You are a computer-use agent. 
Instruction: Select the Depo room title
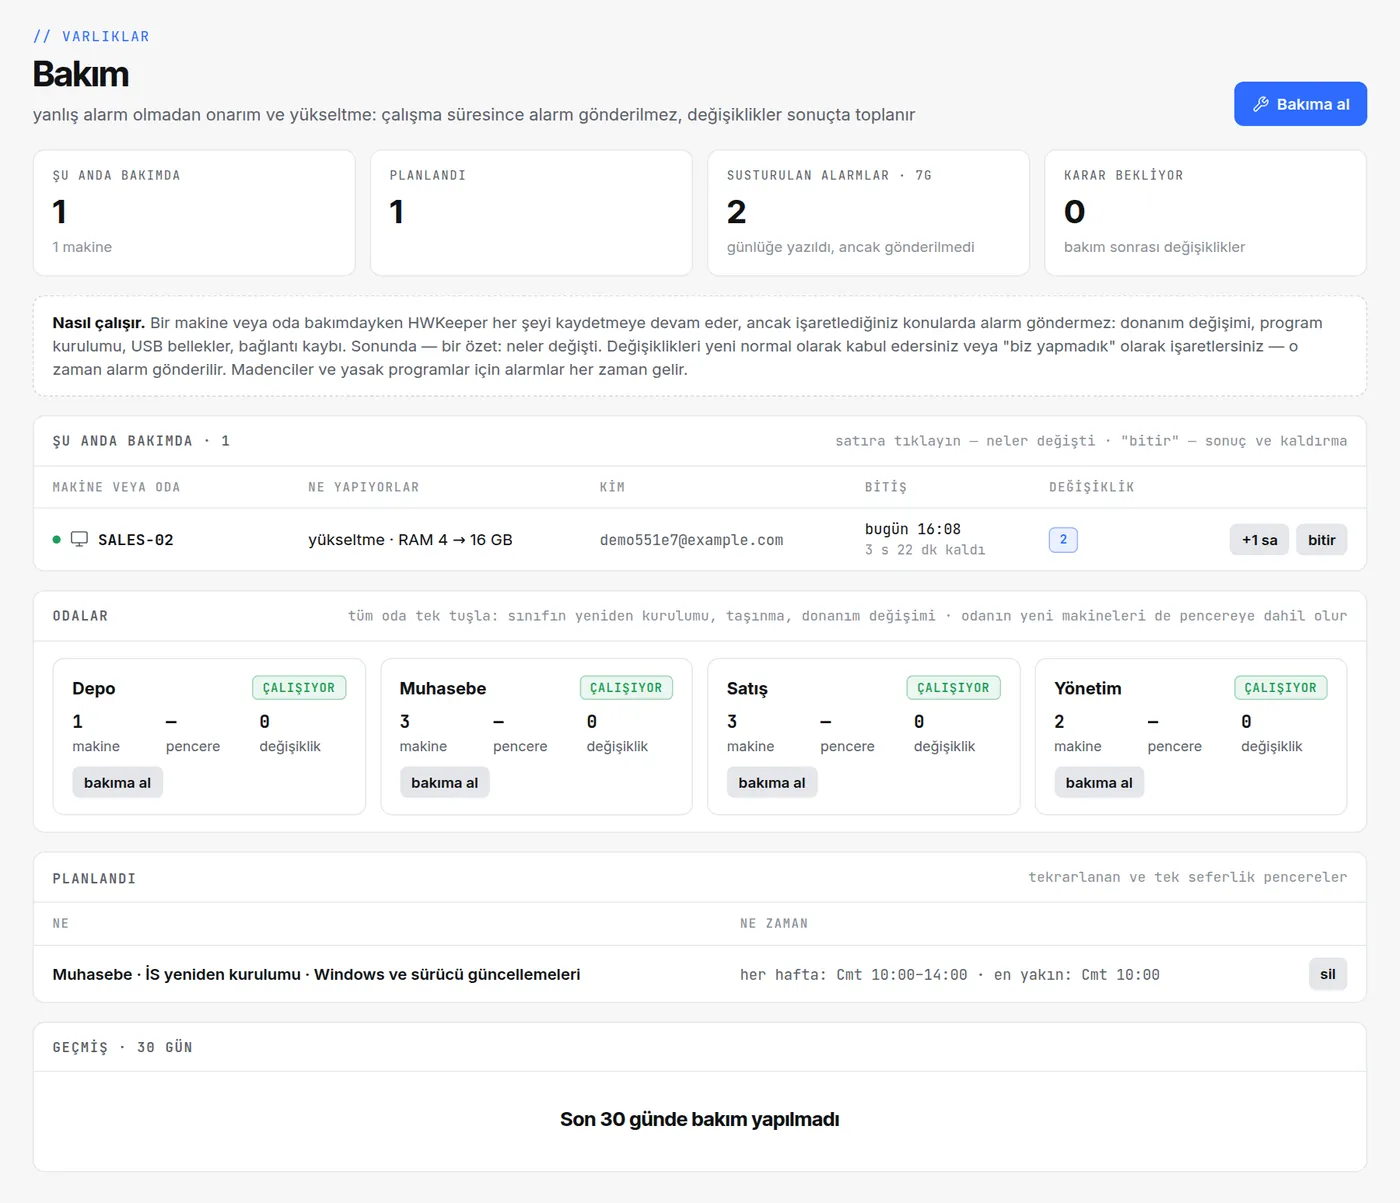click(x=94, y=688)
